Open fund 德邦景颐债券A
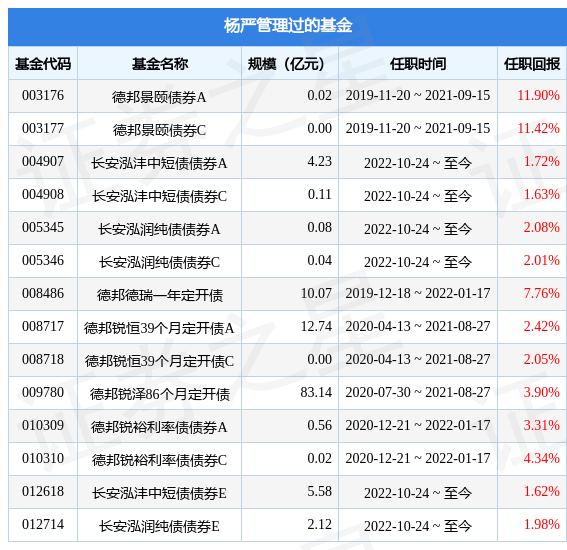The image size is (567, 550). click(159, 97)
